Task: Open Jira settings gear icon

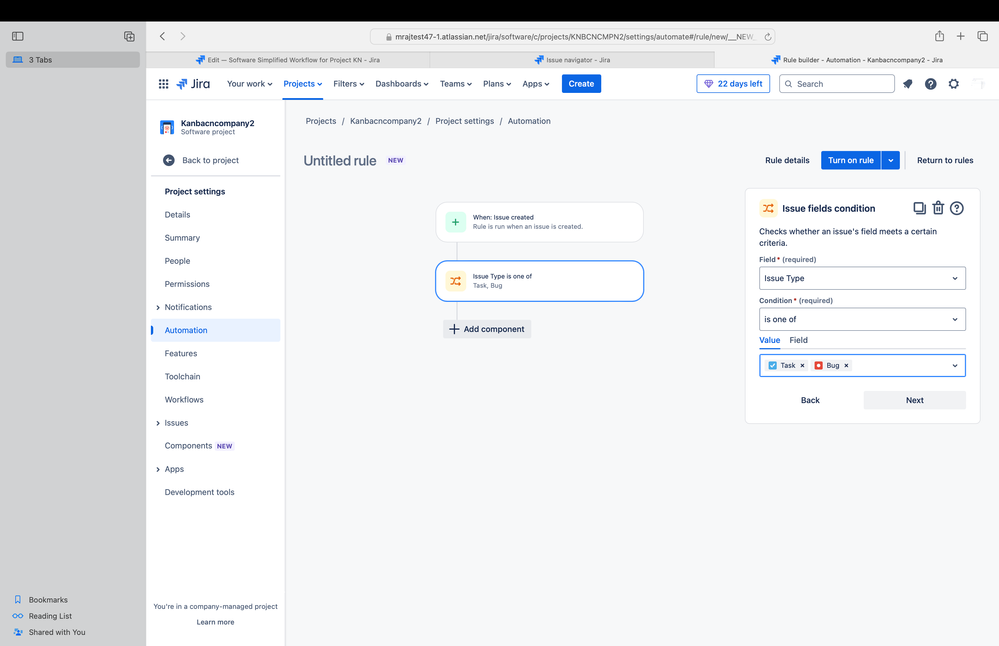Action: click(x=954, y=83)
